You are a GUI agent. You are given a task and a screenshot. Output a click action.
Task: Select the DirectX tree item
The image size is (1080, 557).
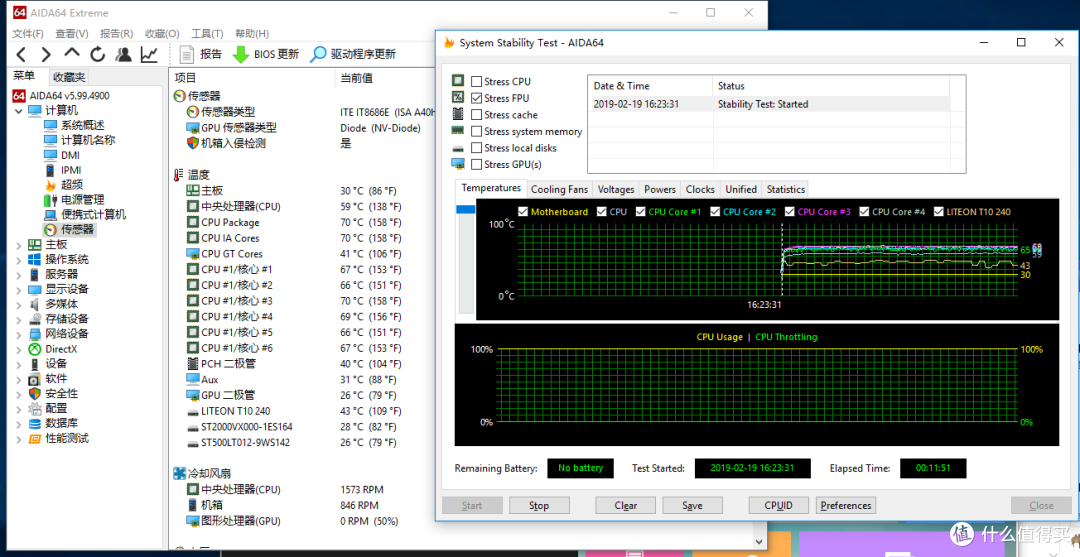(x=53, y=349)
